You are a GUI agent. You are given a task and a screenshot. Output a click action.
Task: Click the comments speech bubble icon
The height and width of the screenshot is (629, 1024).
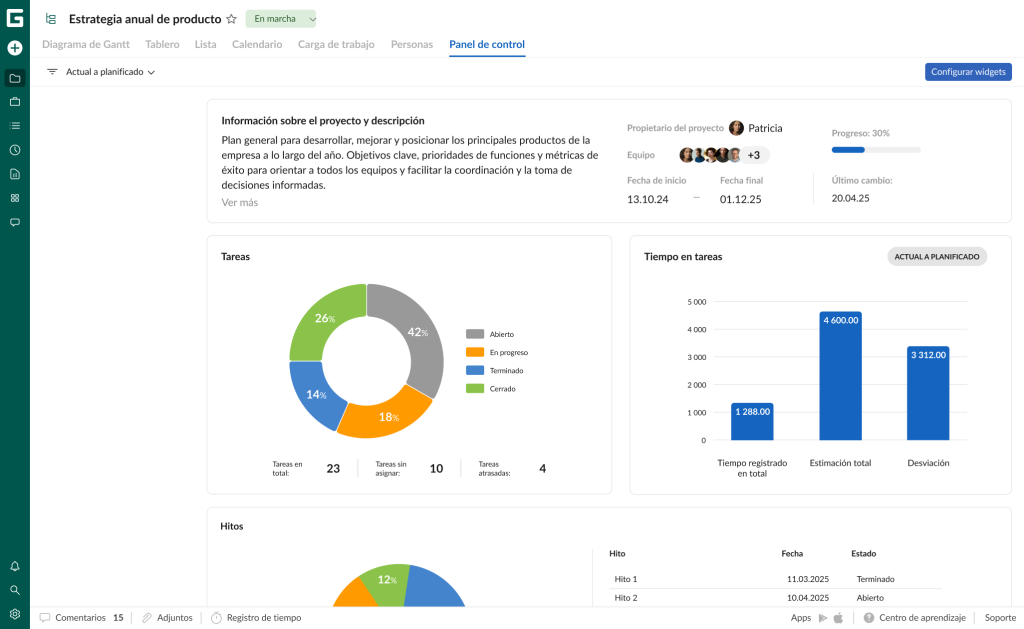(44, 617)
